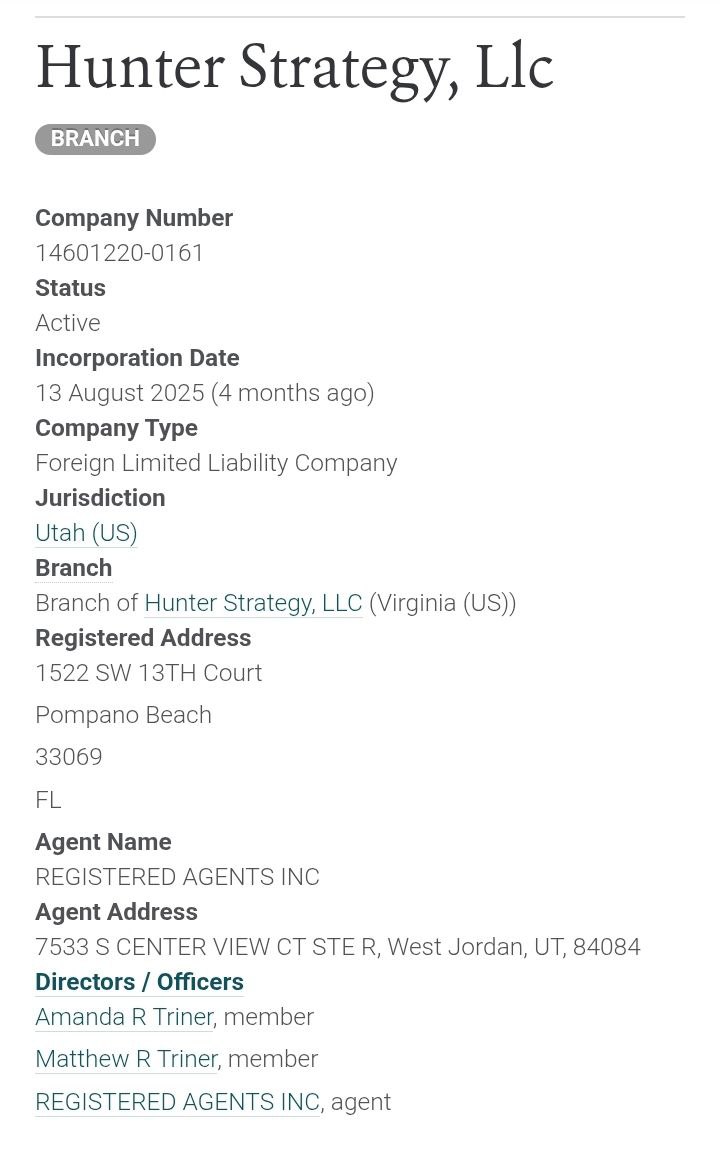The height and width of the screenshot is (1156, 720).
Task: Click the Hunter Strategy, Llc page title
Action: click(294, 68)
